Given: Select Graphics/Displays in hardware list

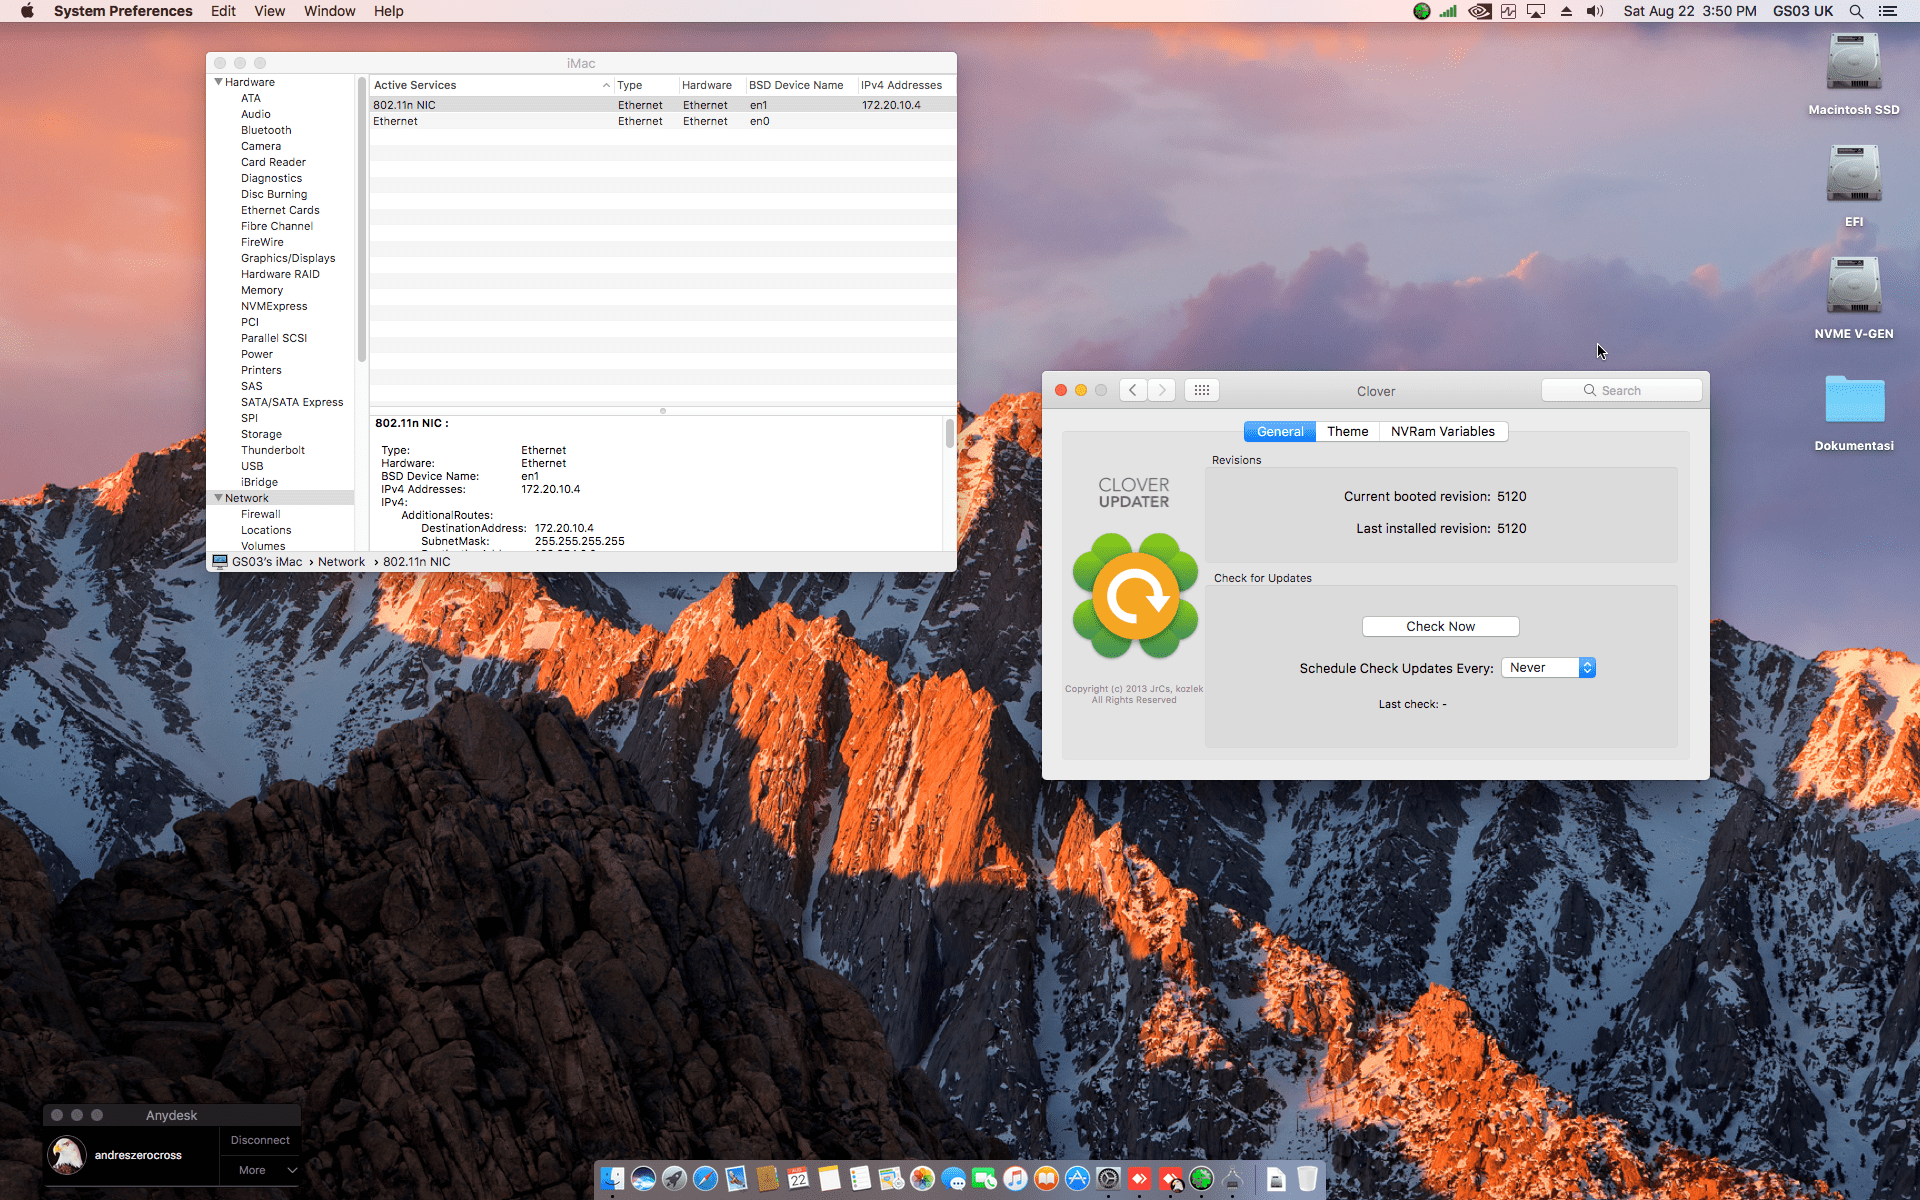Looking at the screenshot, I should pos(288,258).
